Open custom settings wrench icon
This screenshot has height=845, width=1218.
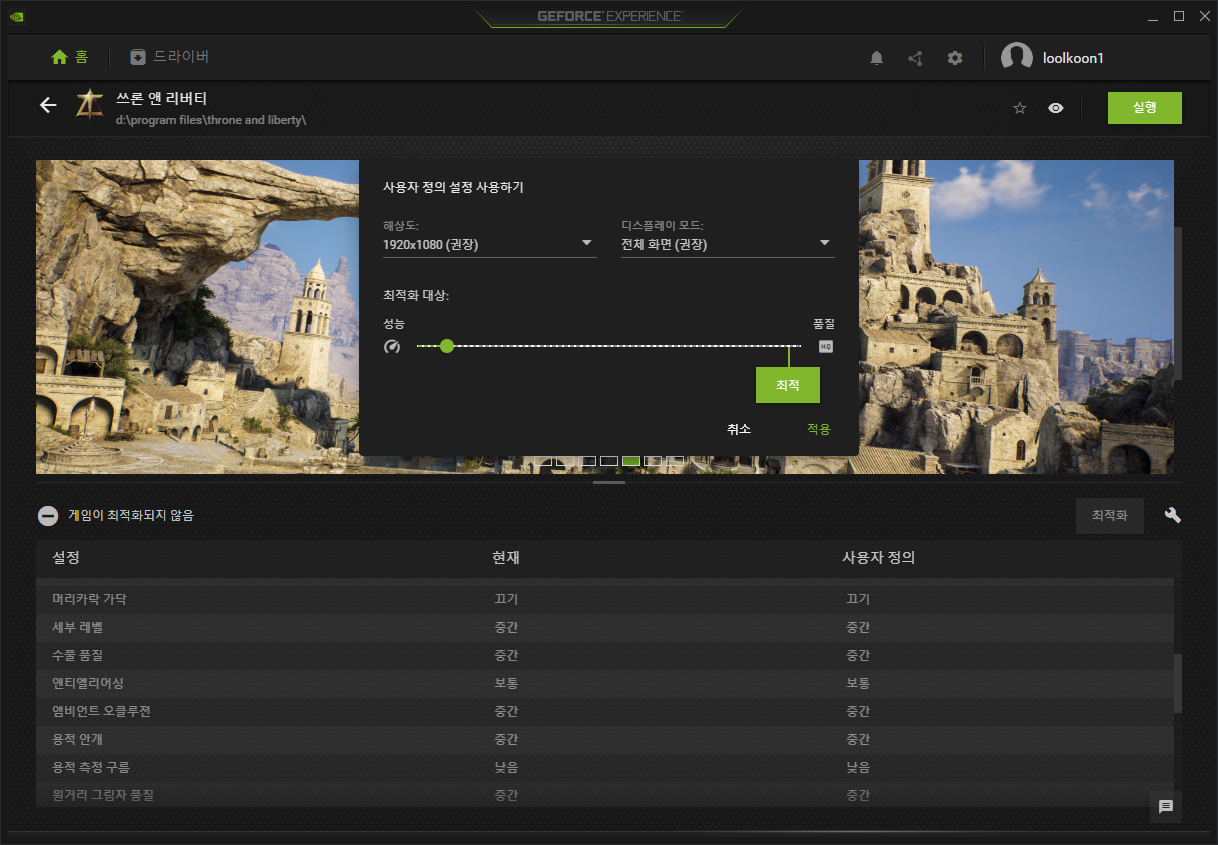[x=1173, y=515]
